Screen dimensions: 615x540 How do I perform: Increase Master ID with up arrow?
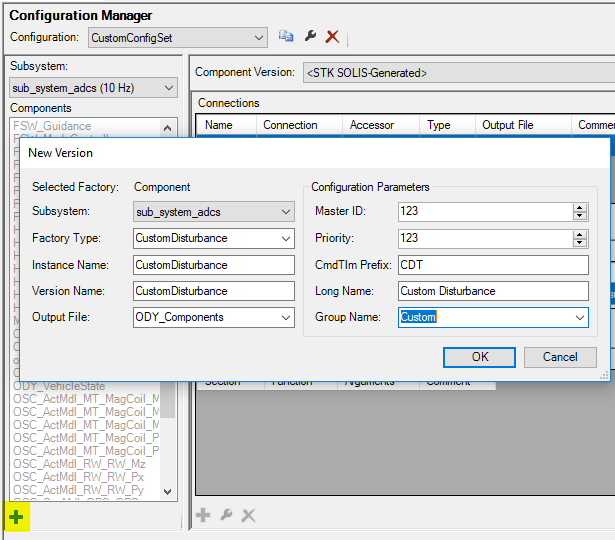580,207
